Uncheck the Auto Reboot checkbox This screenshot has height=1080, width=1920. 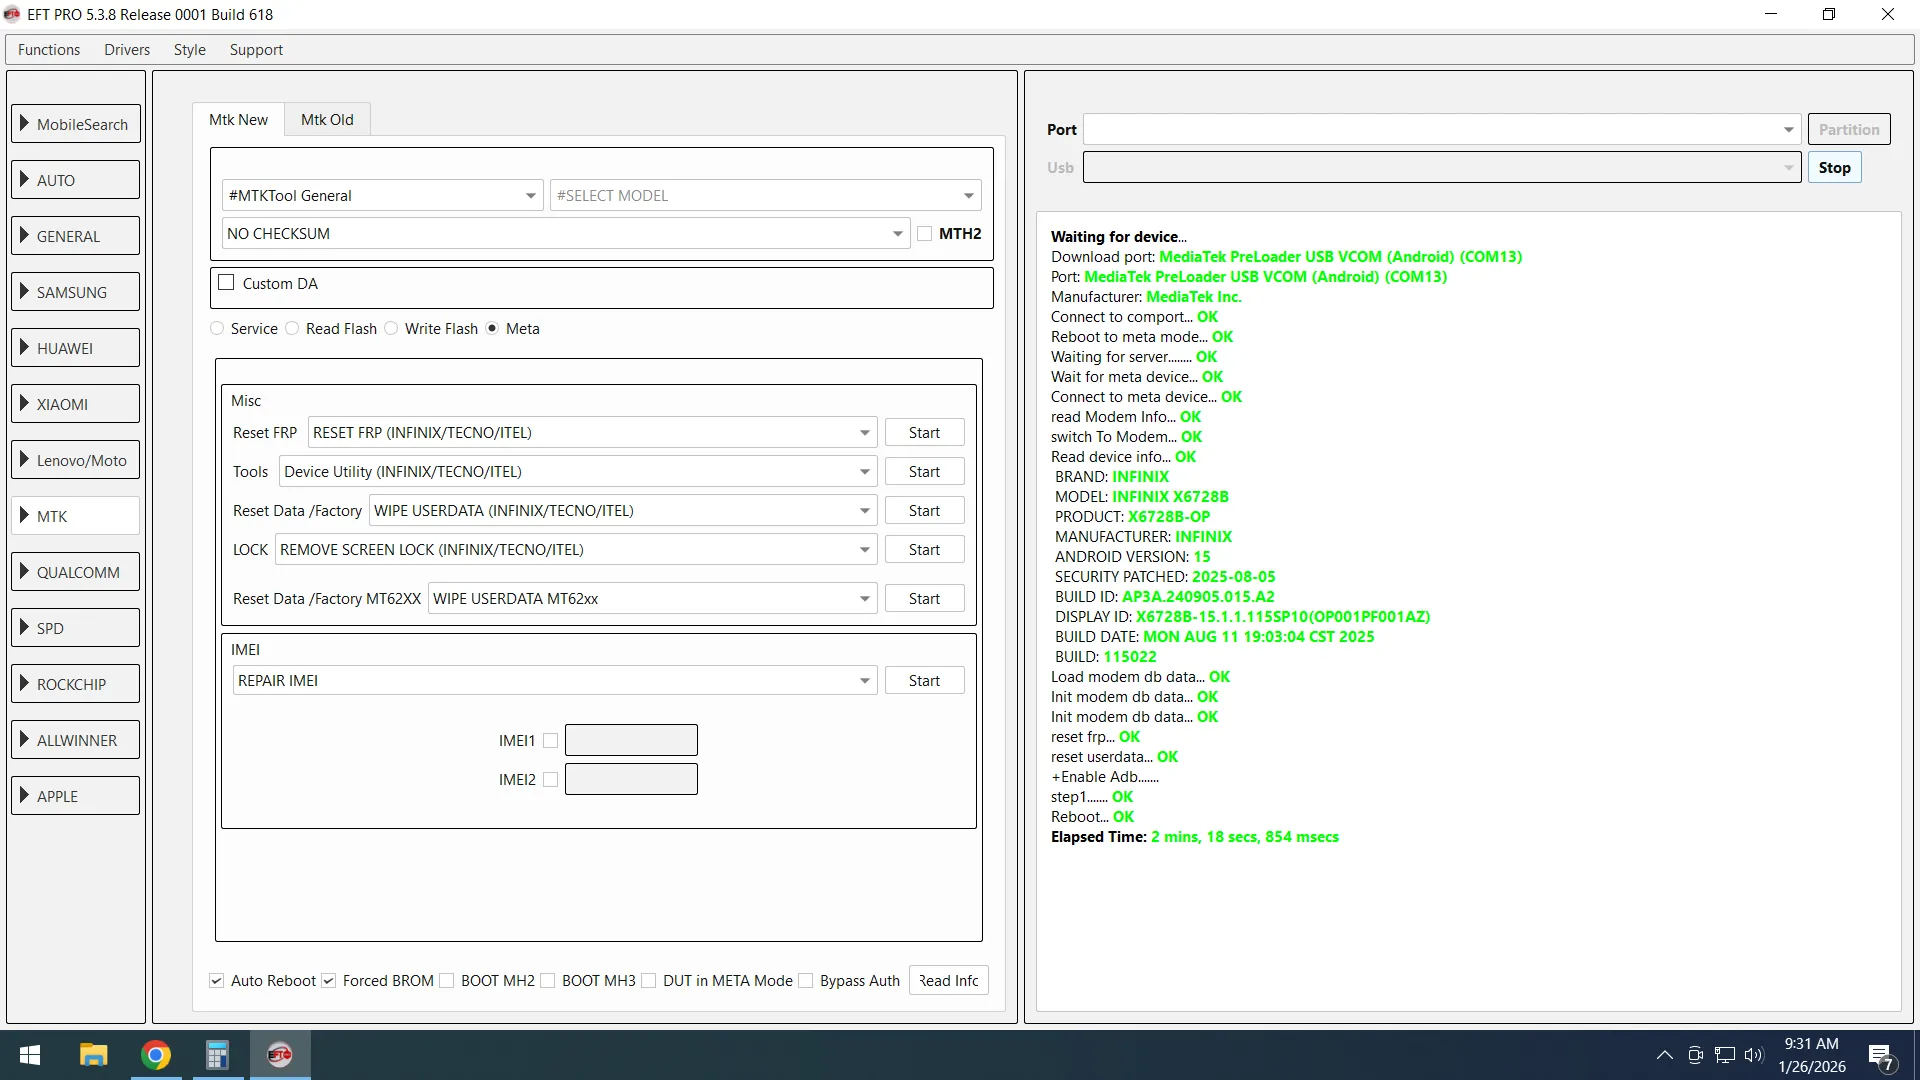coord(217,981)
